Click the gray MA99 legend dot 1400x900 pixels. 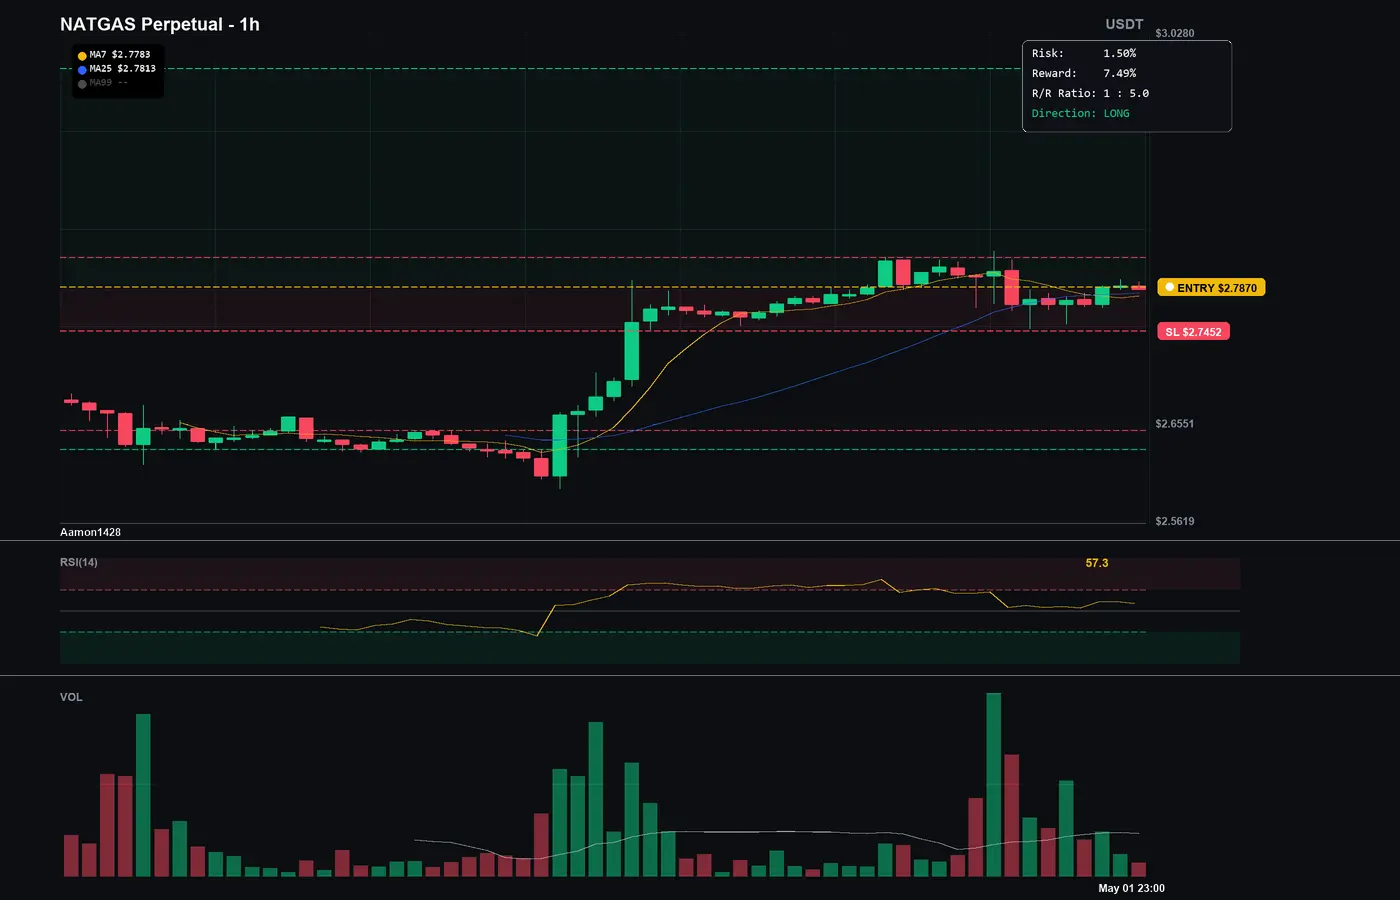(x=82, y=84)
